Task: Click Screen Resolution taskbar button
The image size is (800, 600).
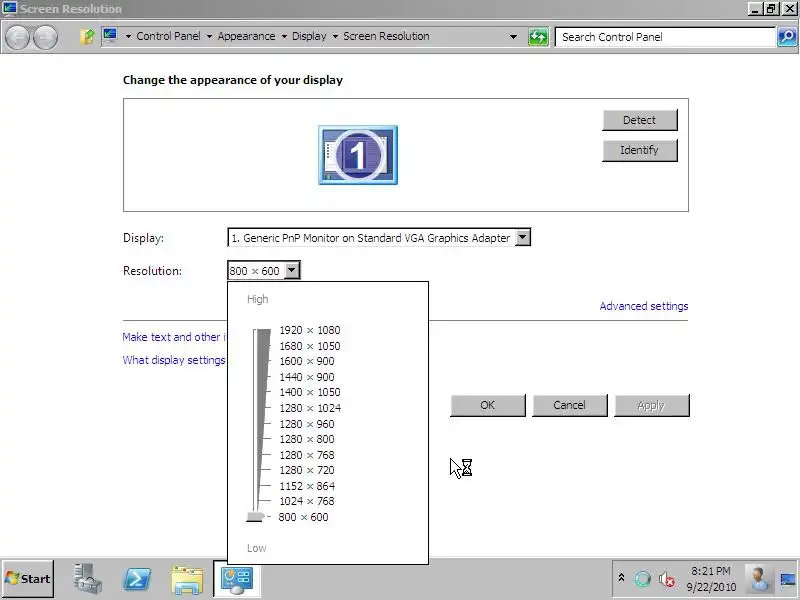Action: (237, 579)
